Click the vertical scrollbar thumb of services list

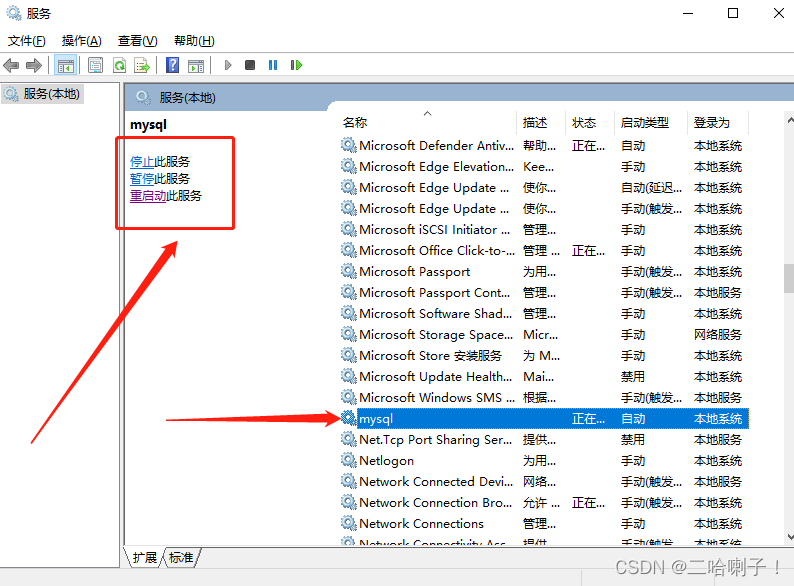click(x=789, y=278)
